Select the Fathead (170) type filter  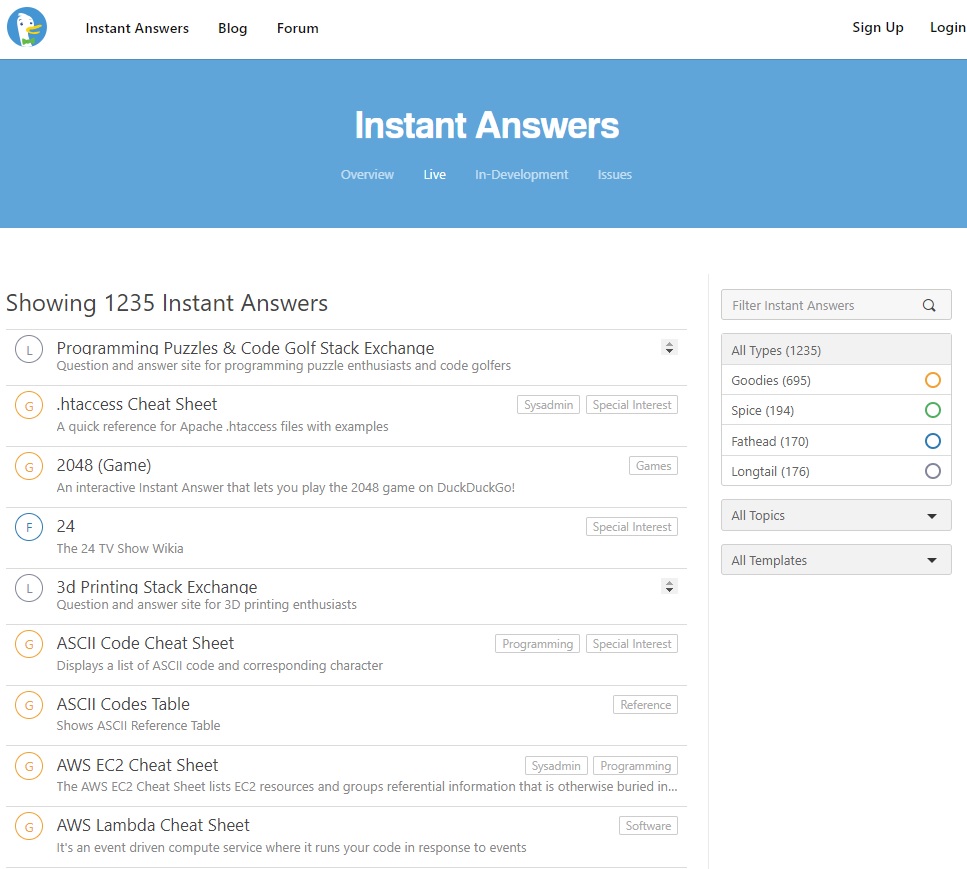835,441
